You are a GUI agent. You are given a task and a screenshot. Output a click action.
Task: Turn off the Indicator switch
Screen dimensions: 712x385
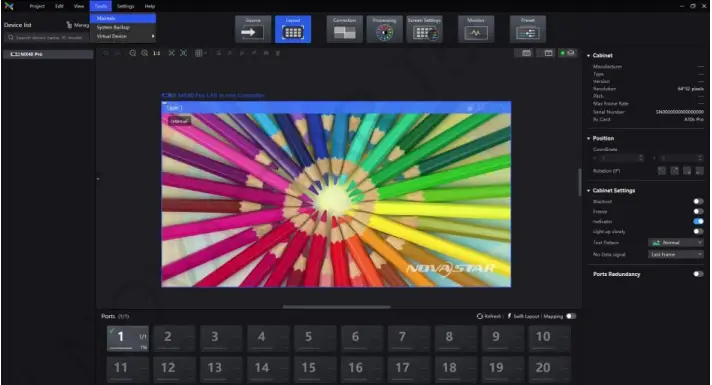698,221
